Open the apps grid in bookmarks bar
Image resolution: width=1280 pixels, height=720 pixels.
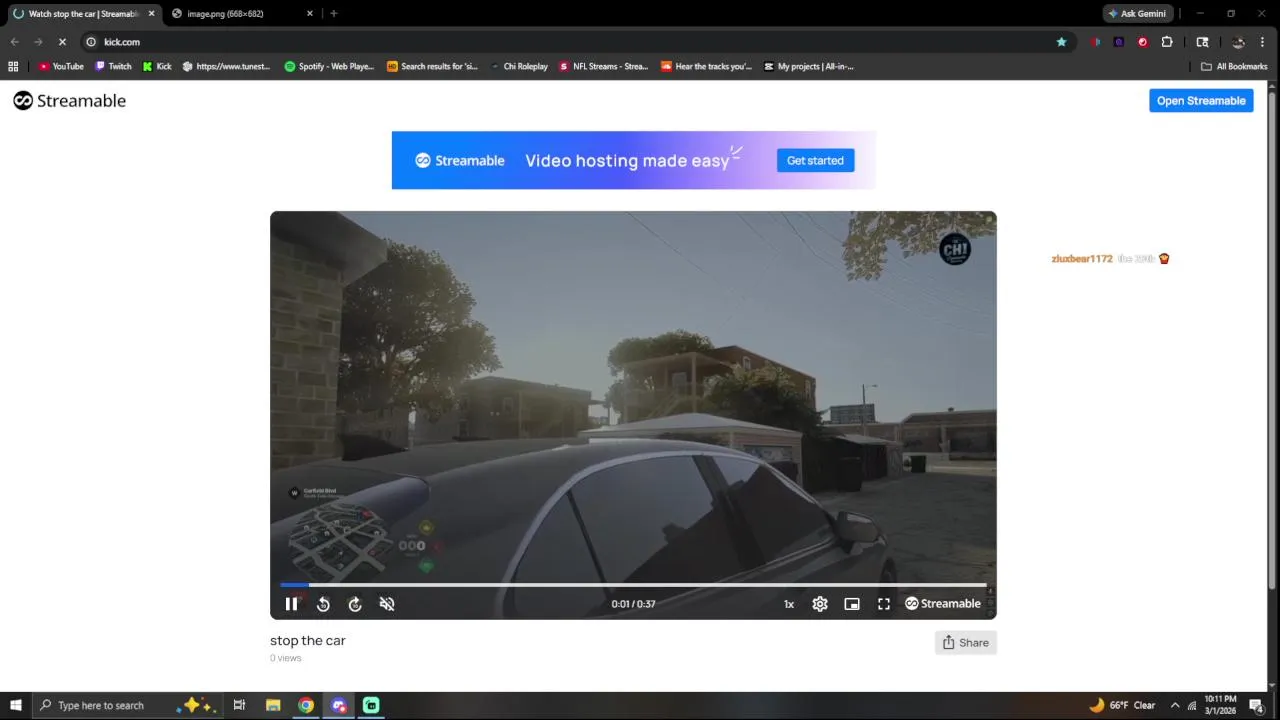13,67
